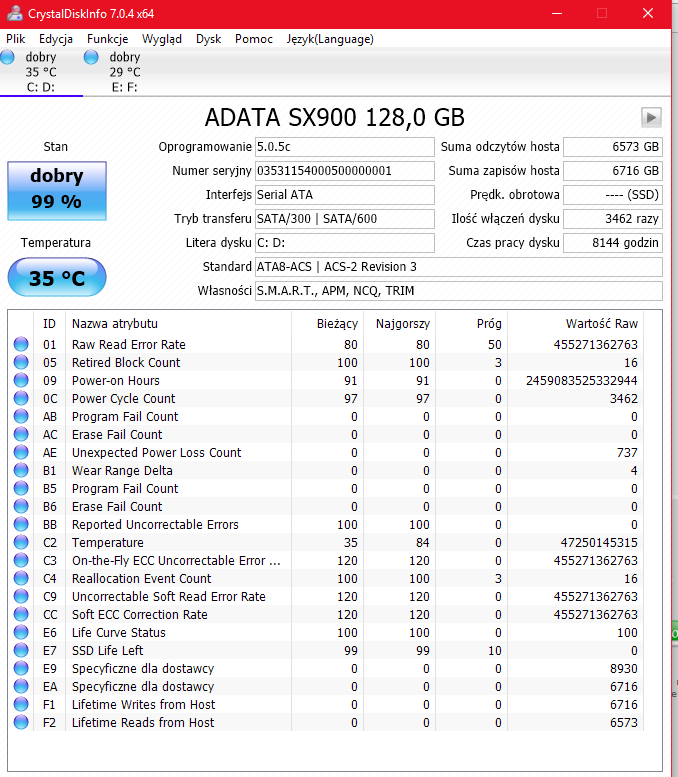This screenshot has width=678, height=777.
Task: Click status circle for AB Program Fail Count
Action: 21,416
